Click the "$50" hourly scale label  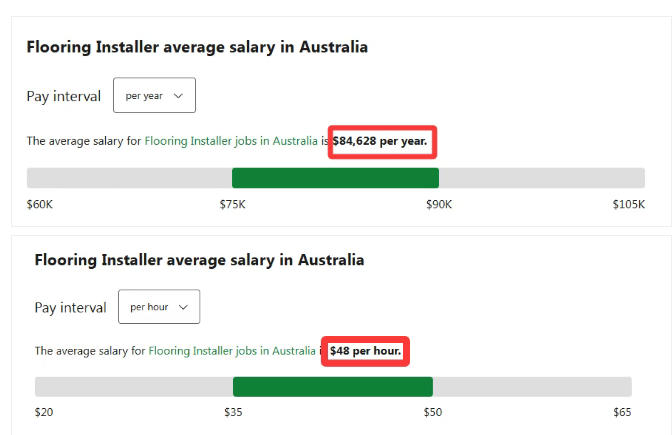[x=432, y=411]
